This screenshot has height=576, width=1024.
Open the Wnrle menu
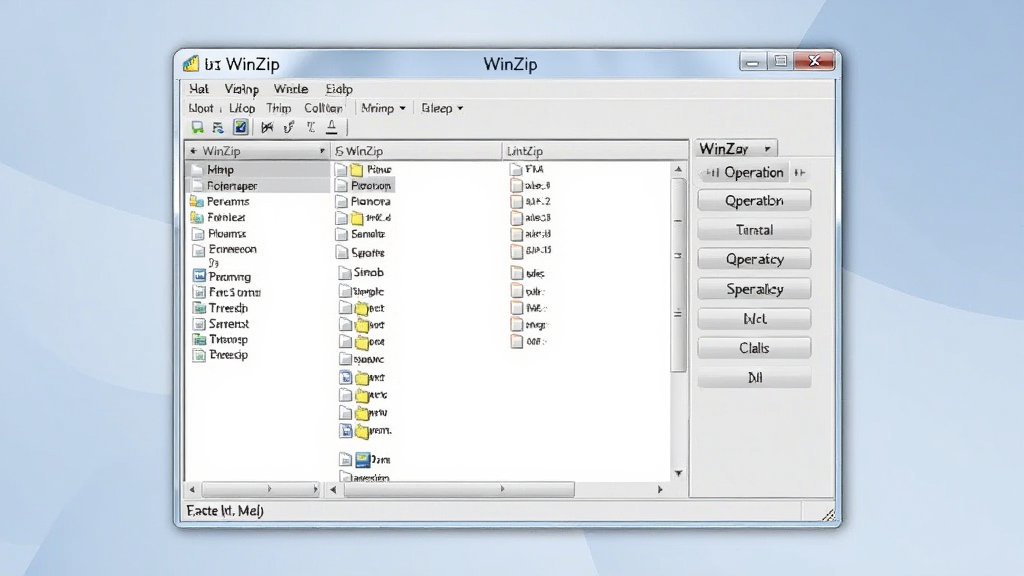click(291, 89)
